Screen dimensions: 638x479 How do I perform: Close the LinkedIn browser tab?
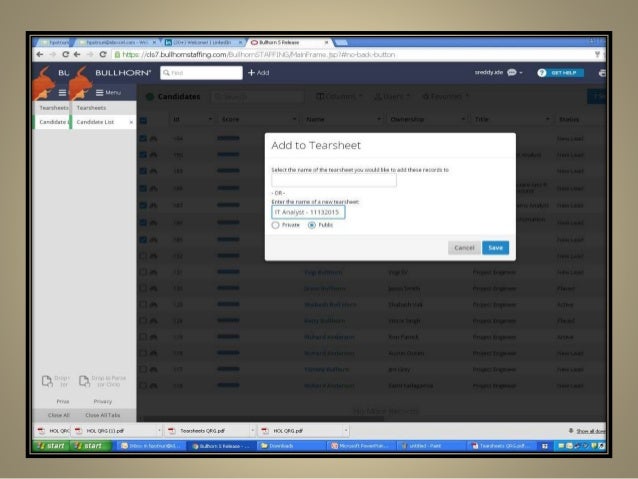tap(240, 42)
